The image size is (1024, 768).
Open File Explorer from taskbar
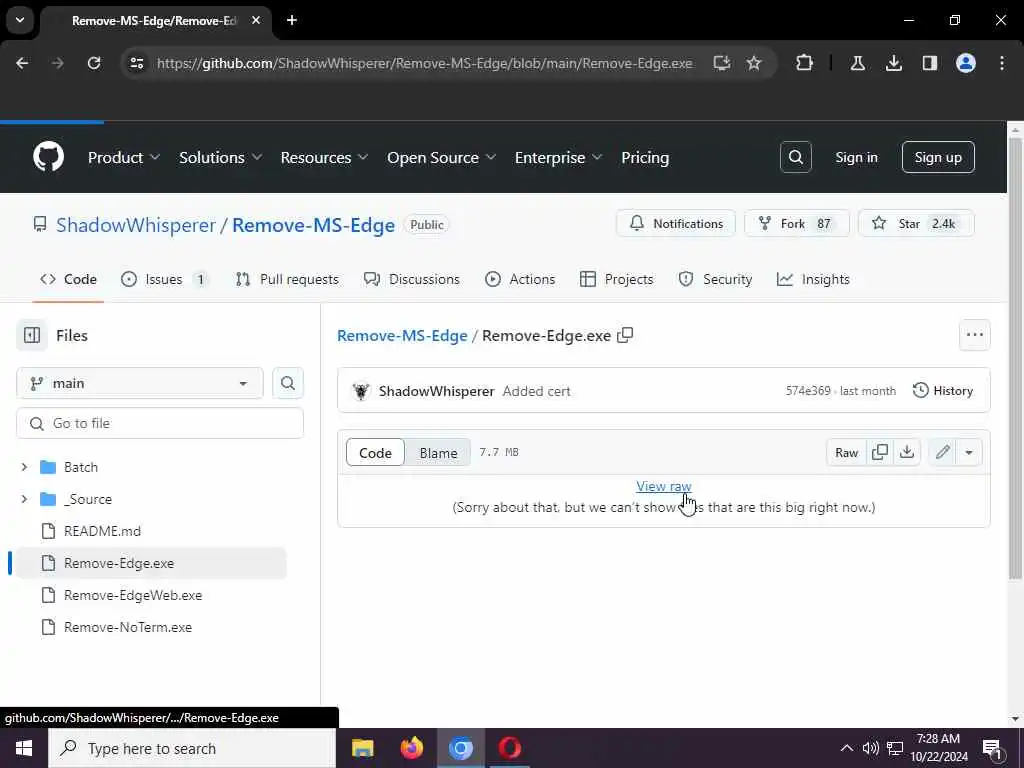point(362,748)
